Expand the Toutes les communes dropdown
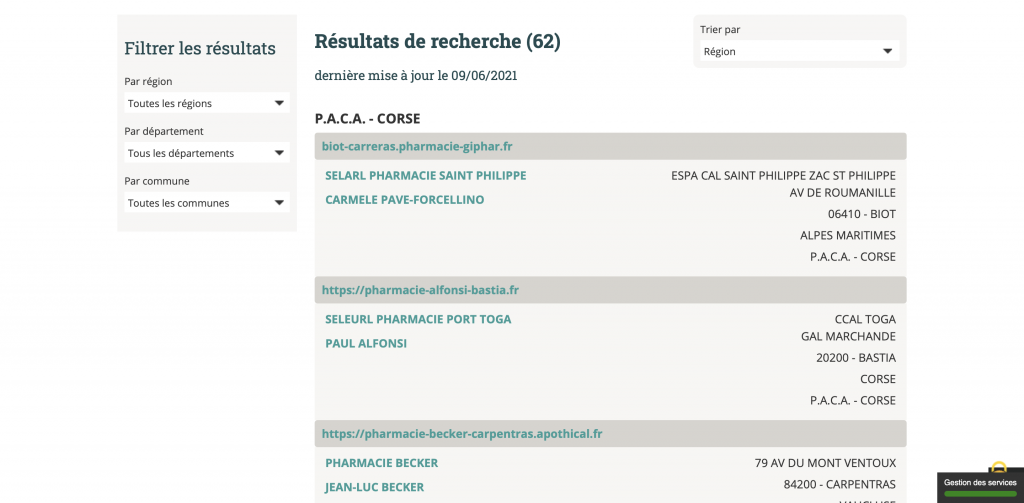This screenshot has height=503, width=1024. coord(206,203)
